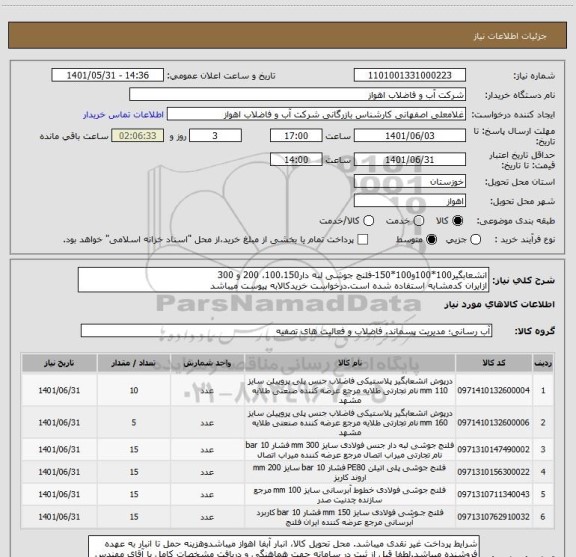
Task: Click the price validity time 14:00
Action: click(296, 160)
